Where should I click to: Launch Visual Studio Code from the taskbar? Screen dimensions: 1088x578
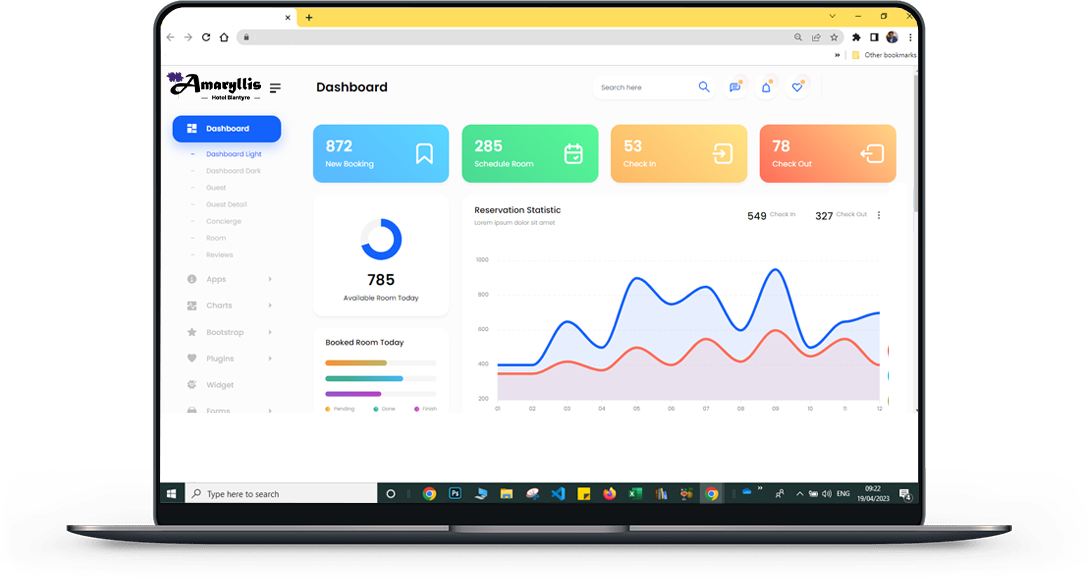pyautogui.click(x=558, y=494)
